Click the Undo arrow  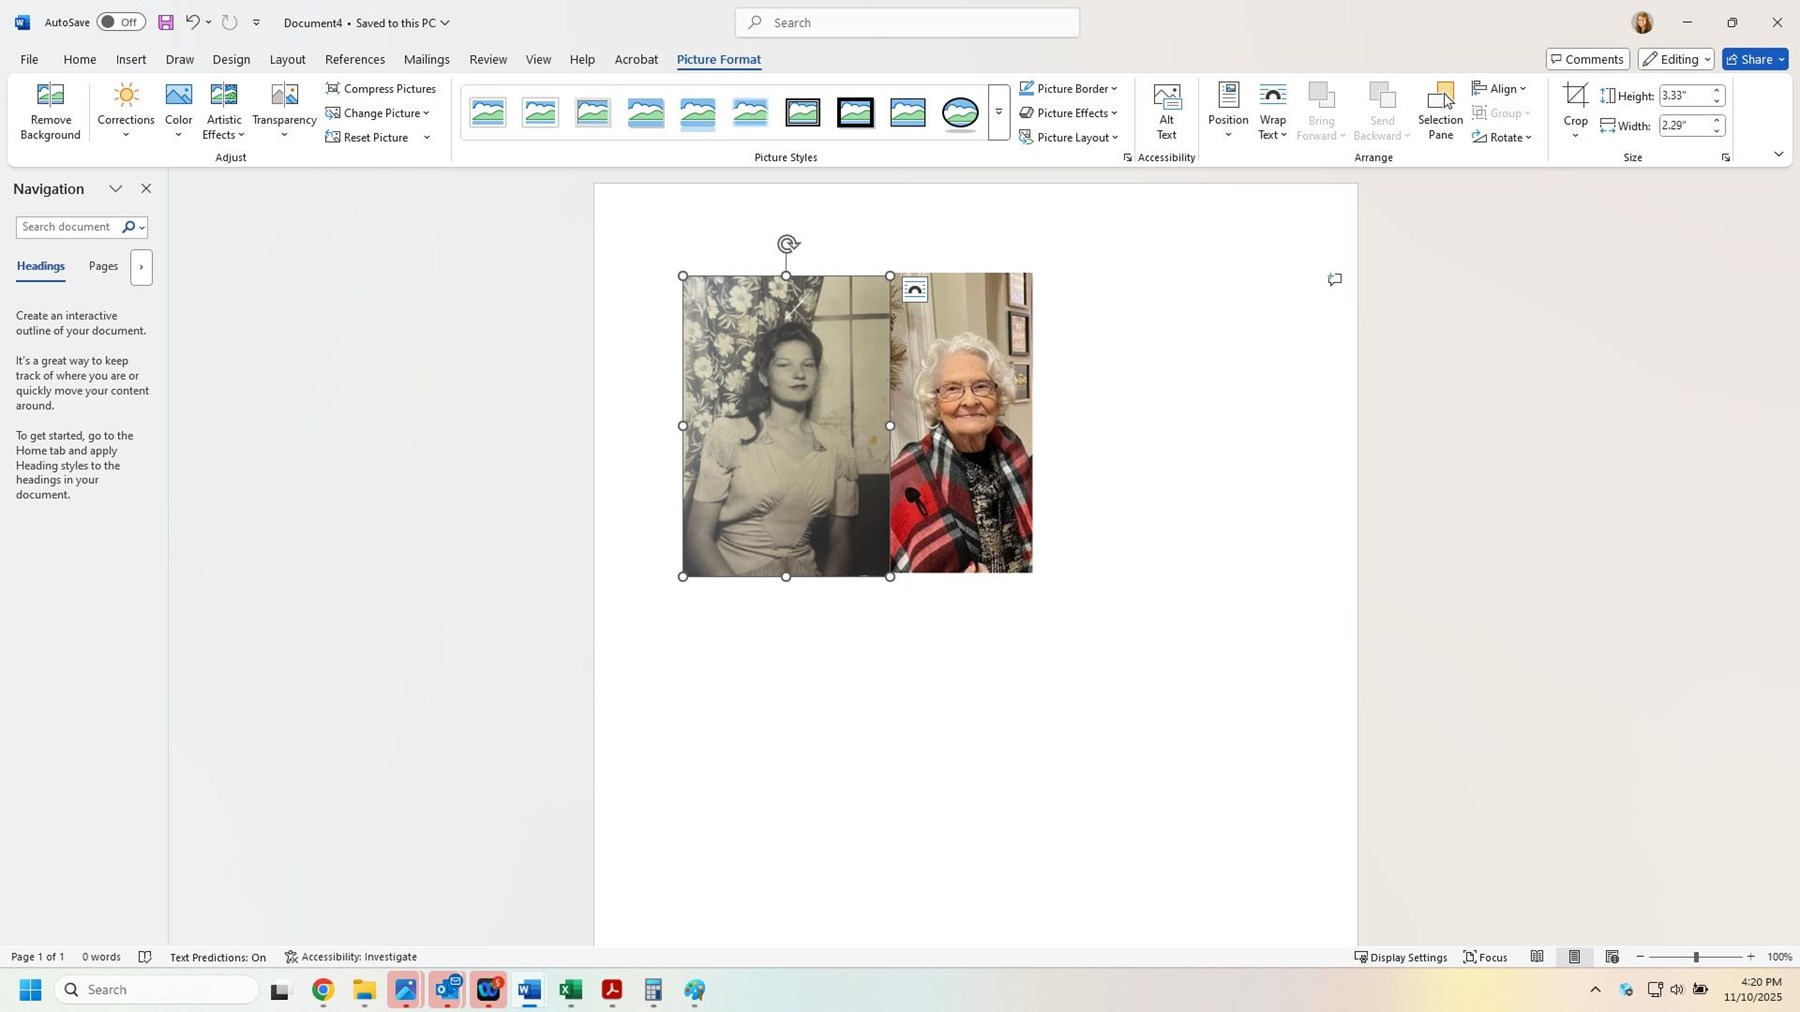(x=192, y=22)
